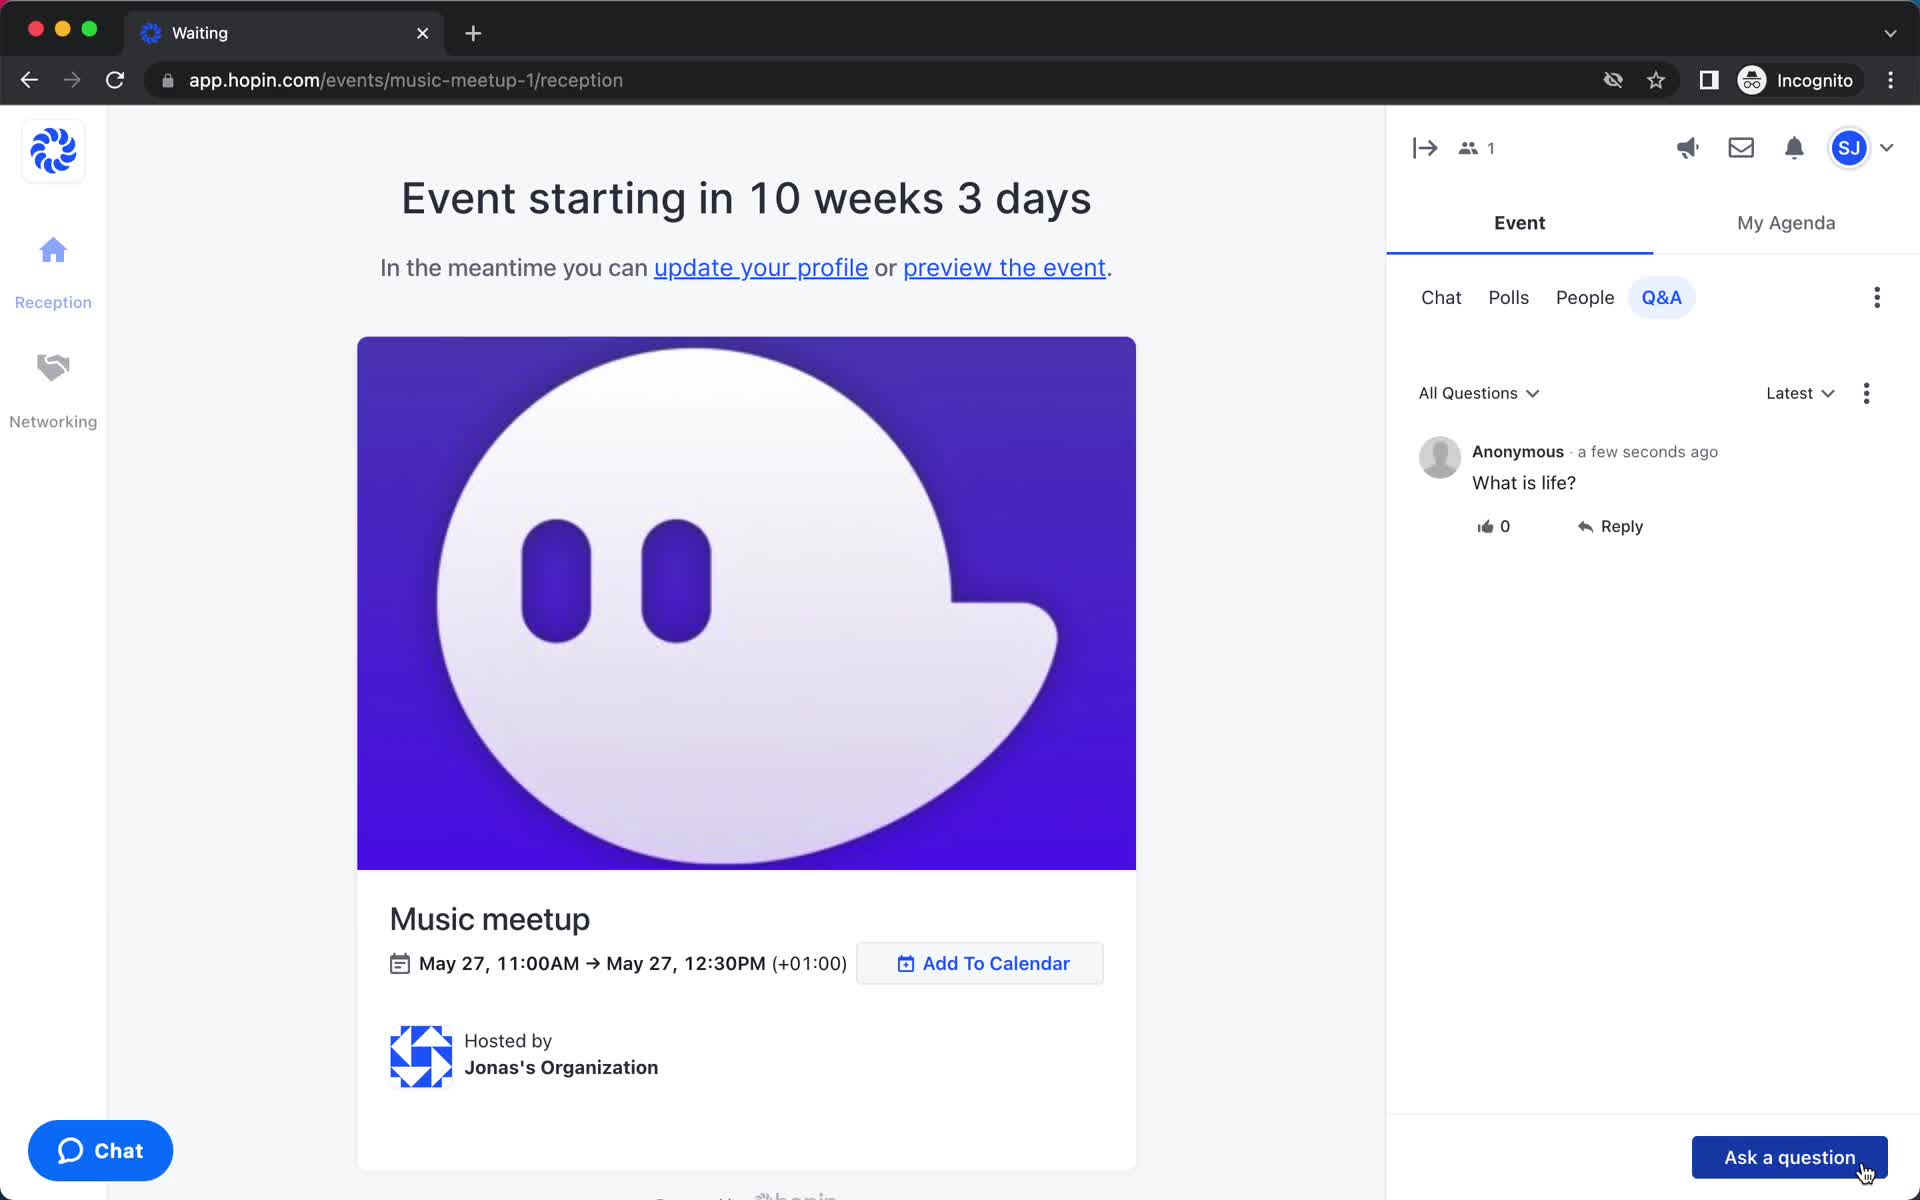Screen dimensions: 1920x1200
Task: Toggle the mute audio speaker icon
Action: coord(1686,148)
